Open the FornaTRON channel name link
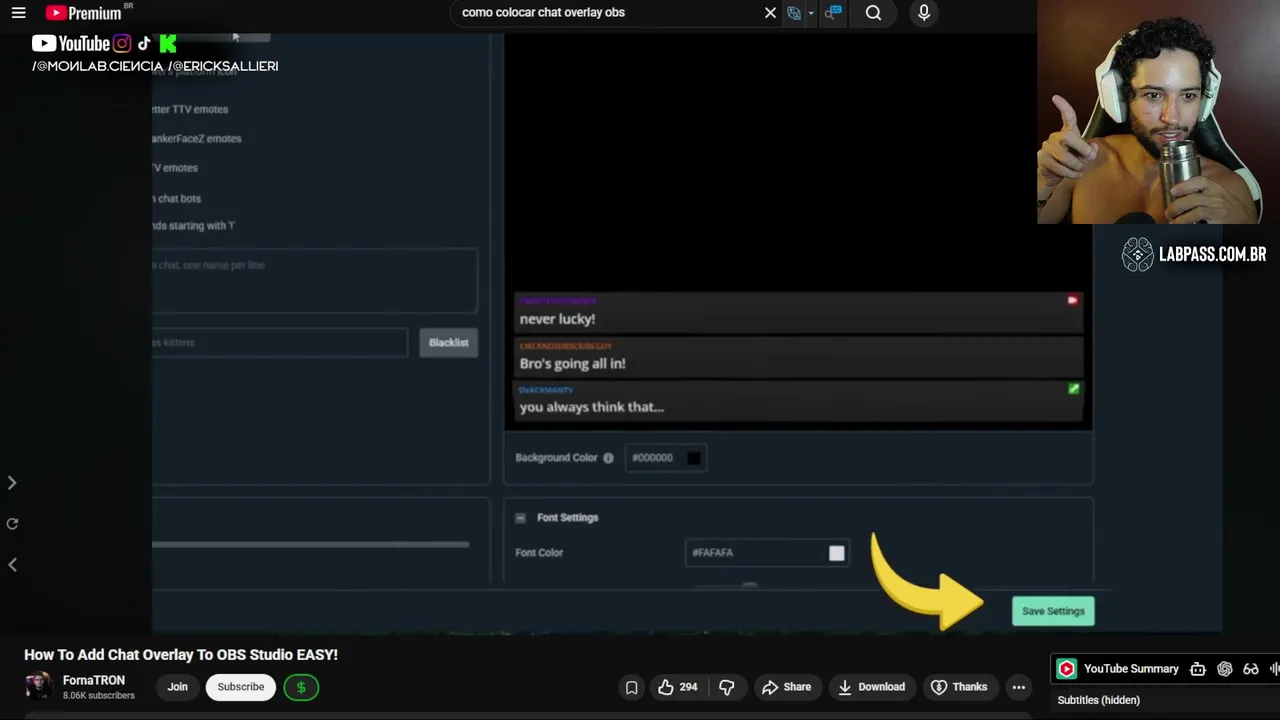Image resolution: width=1280 pixels, height=720 pixels. coord(94,680)
